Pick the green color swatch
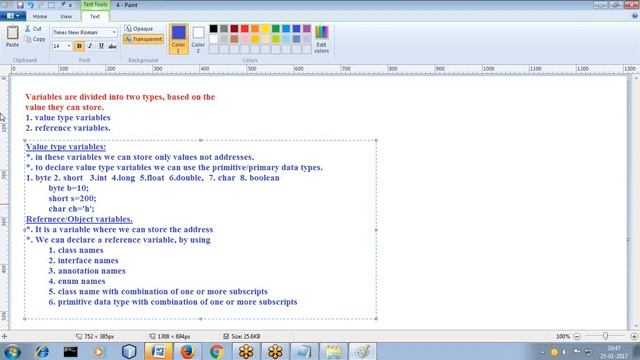This screenshot has width=640, height=360. tap(276, 29)
